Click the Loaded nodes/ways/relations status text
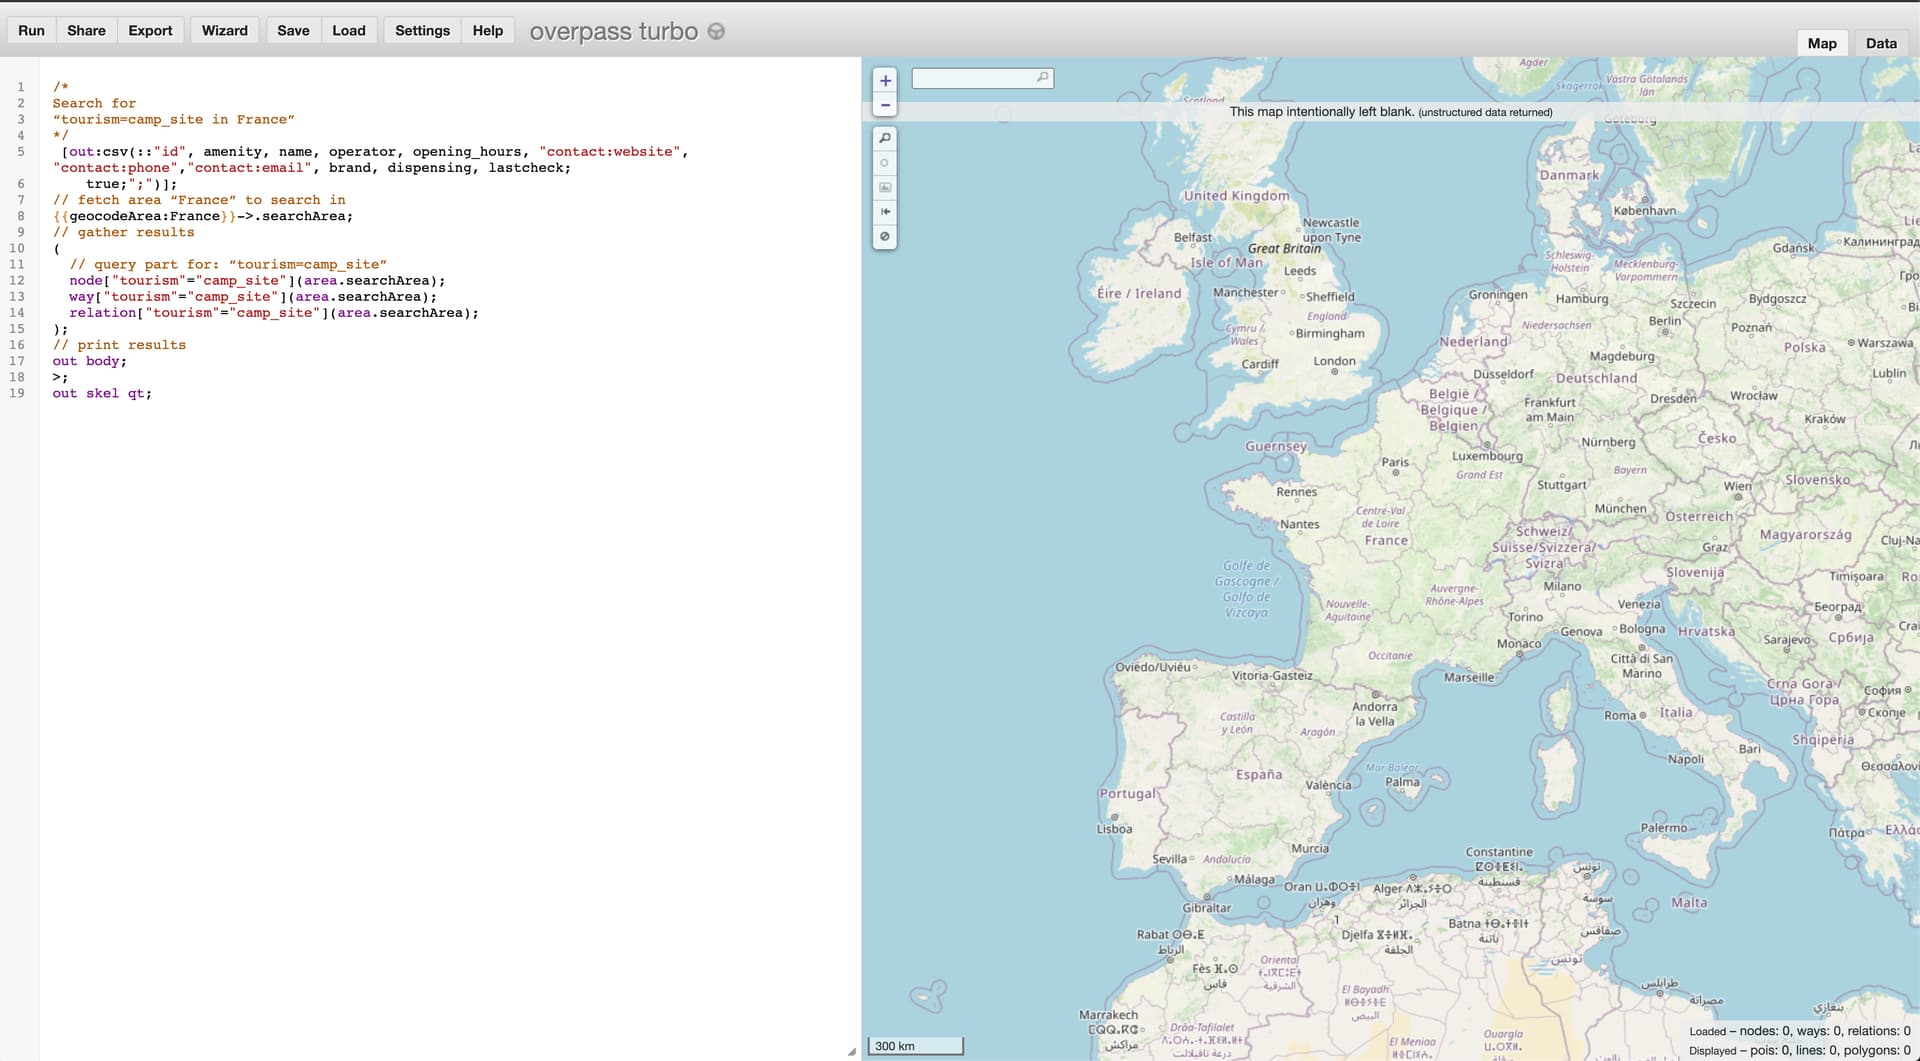 (x=1800, y=1031)
